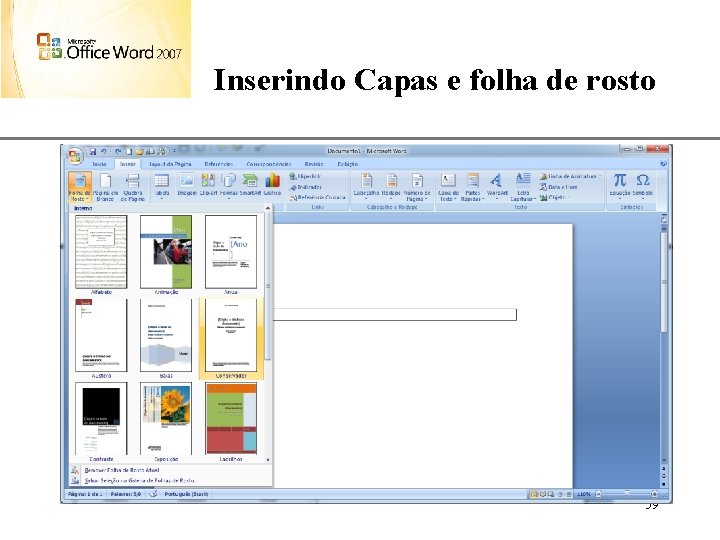Click the Português (Brasil) language indicator
This screenshot has width=720, height=540.
(186, 495)
